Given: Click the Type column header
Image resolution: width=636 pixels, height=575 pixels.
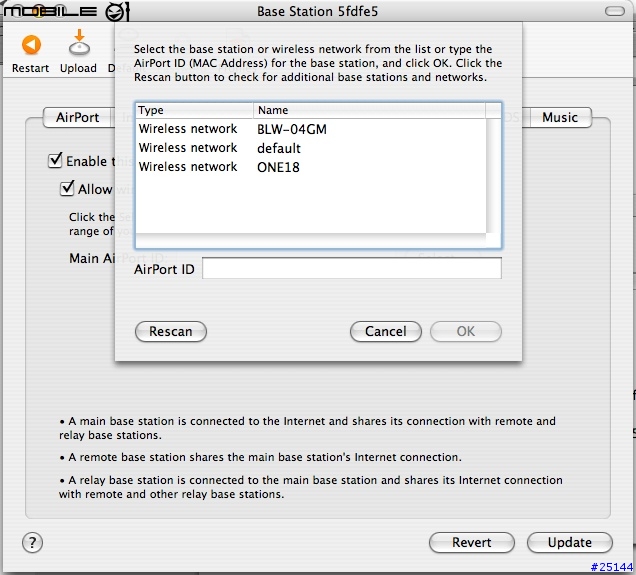Looking at the screenshot, I should click(x=195, y=110).
